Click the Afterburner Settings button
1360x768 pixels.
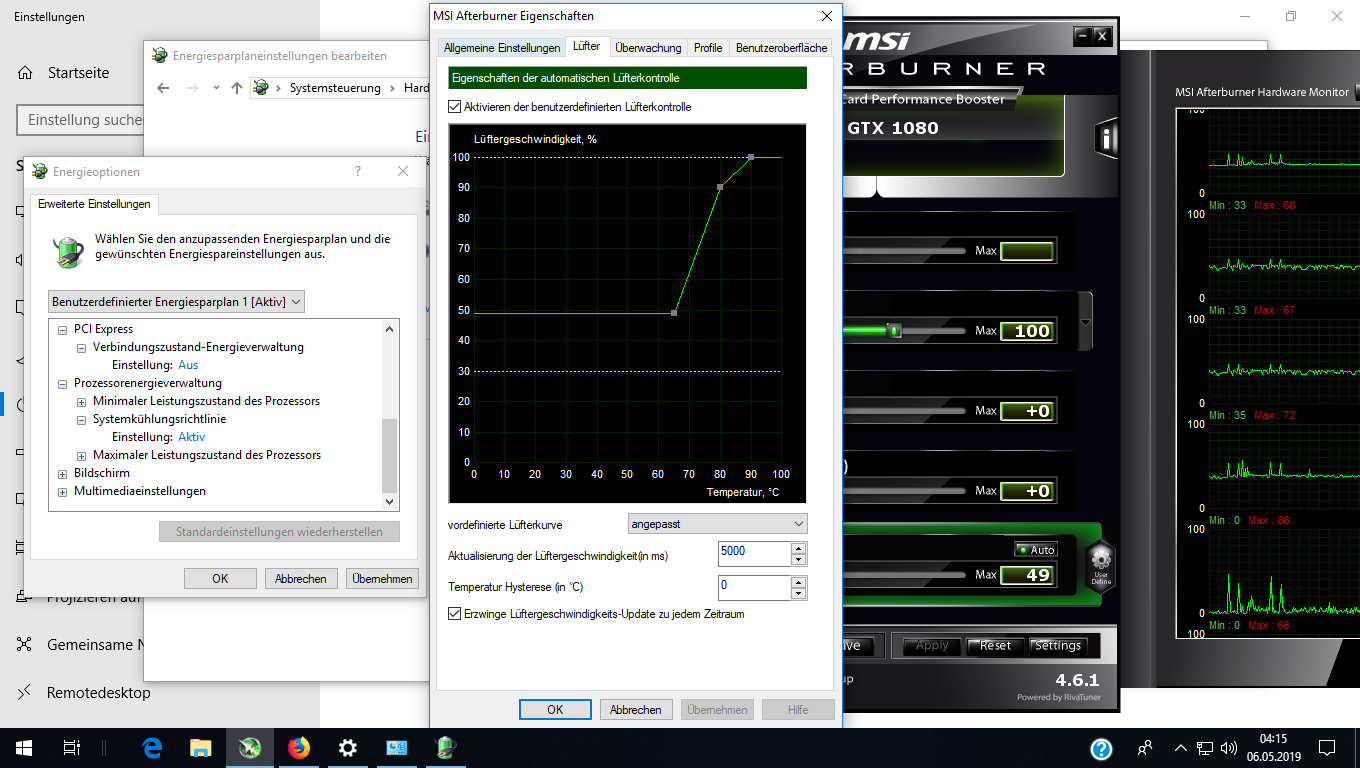pos(1057,646)
